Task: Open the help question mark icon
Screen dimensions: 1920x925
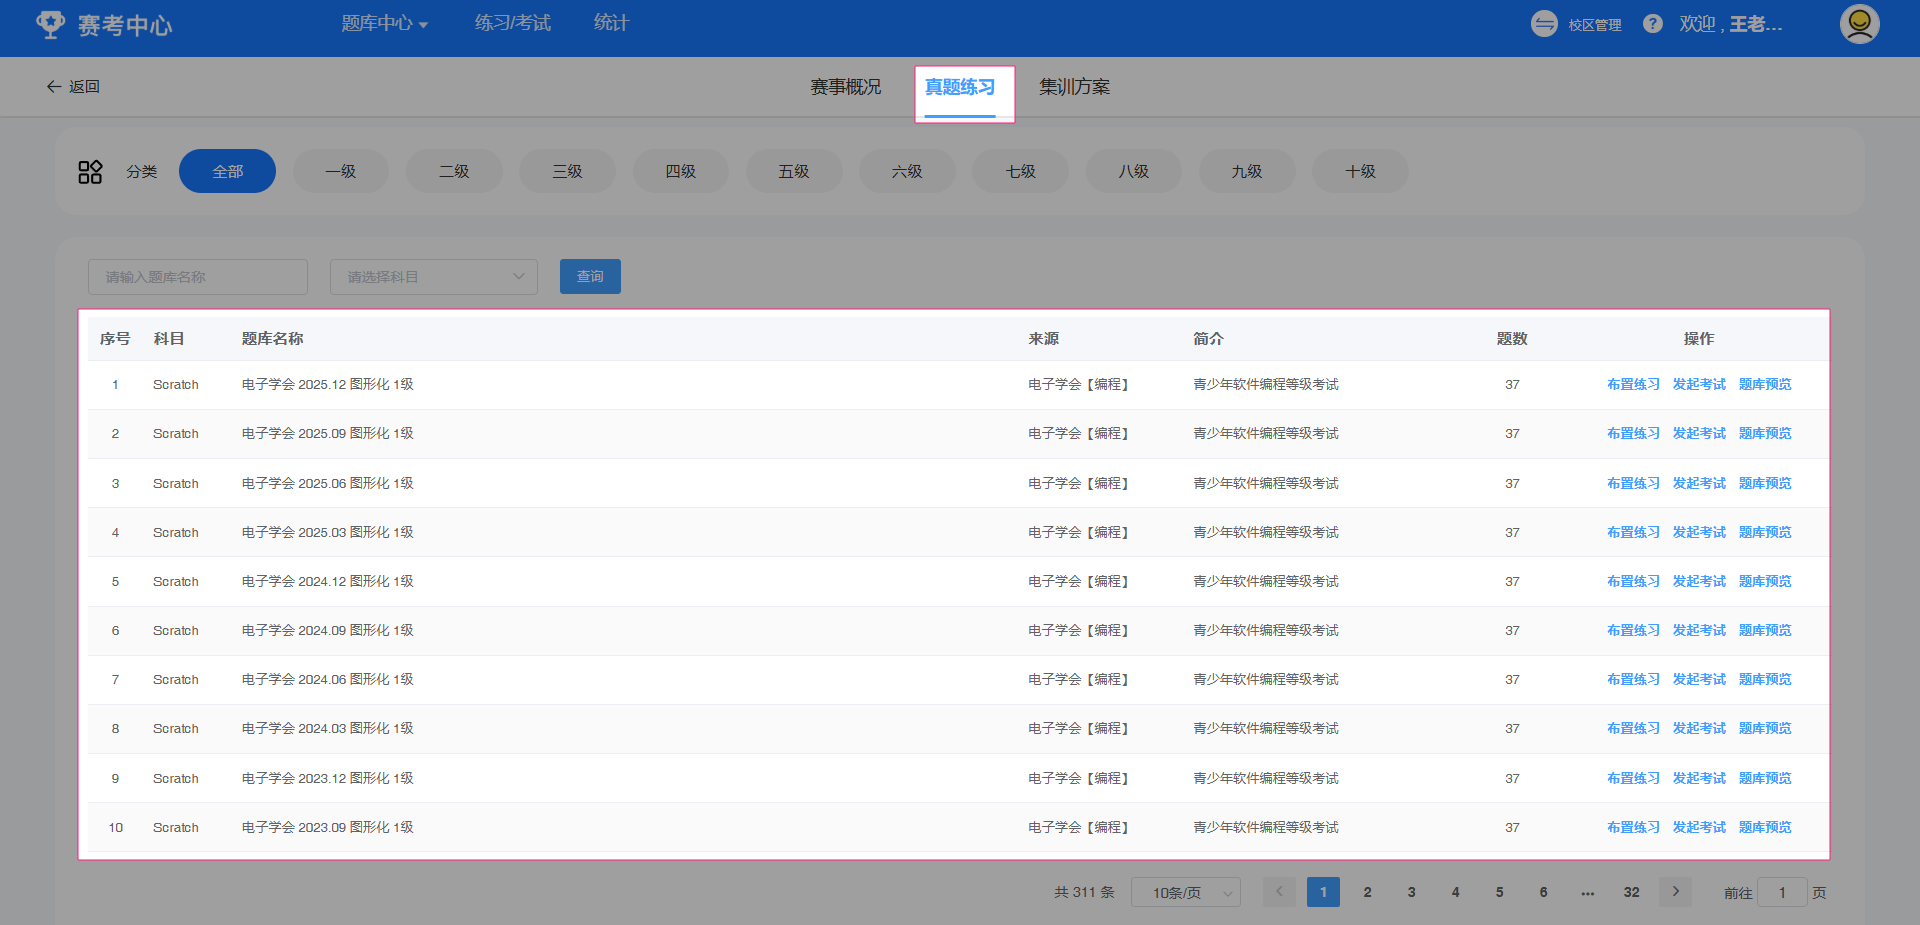Action: click(x=1653, y=24)
